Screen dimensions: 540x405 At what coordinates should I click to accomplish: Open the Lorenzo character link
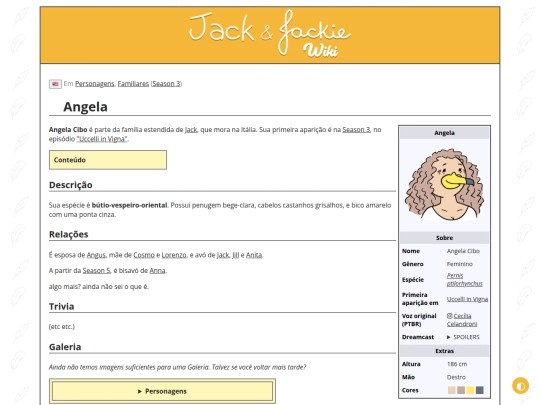tap(174, 255)
